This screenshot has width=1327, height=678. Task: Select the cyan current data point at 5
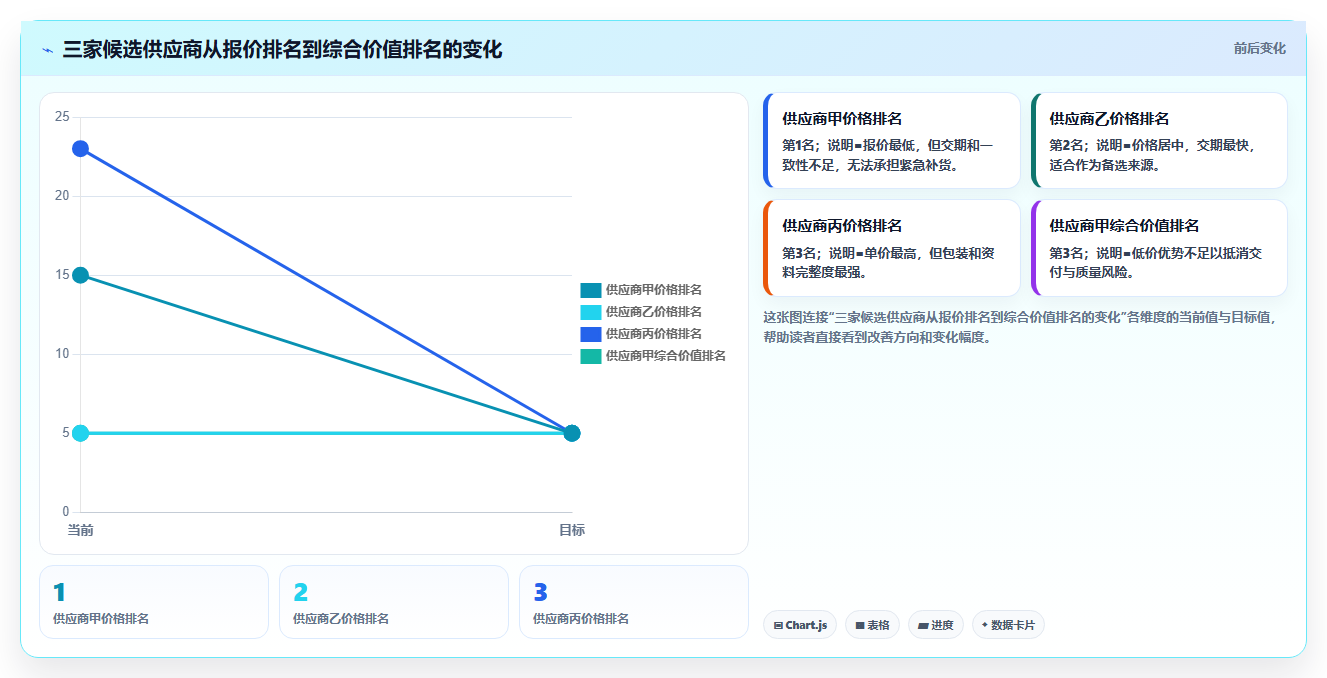[x=80, y=433]
